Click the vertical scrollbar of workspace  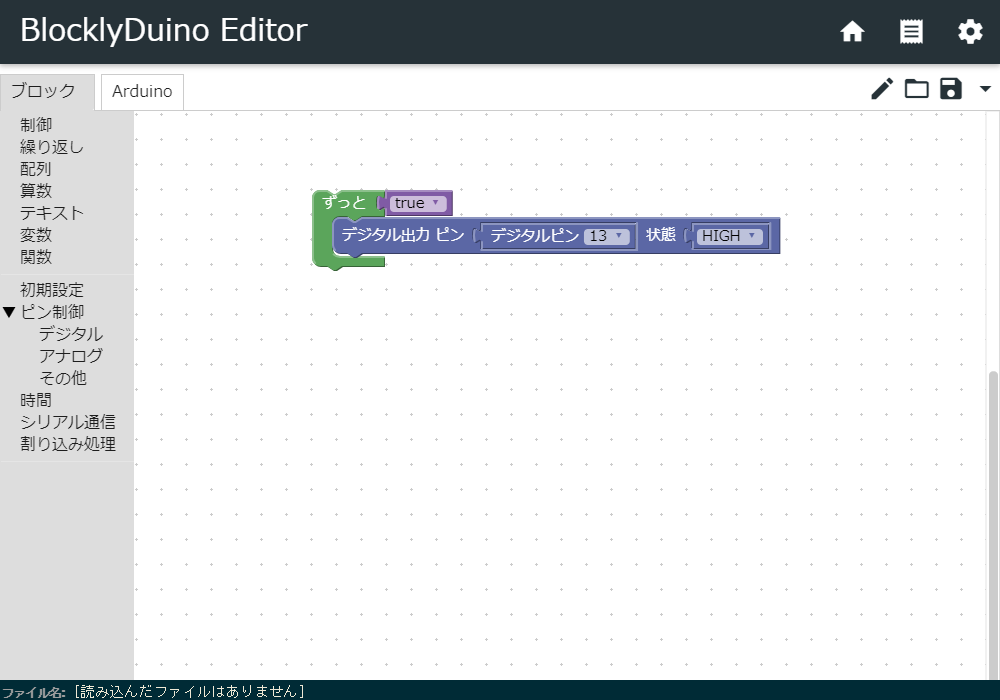[x=992, y=525]
